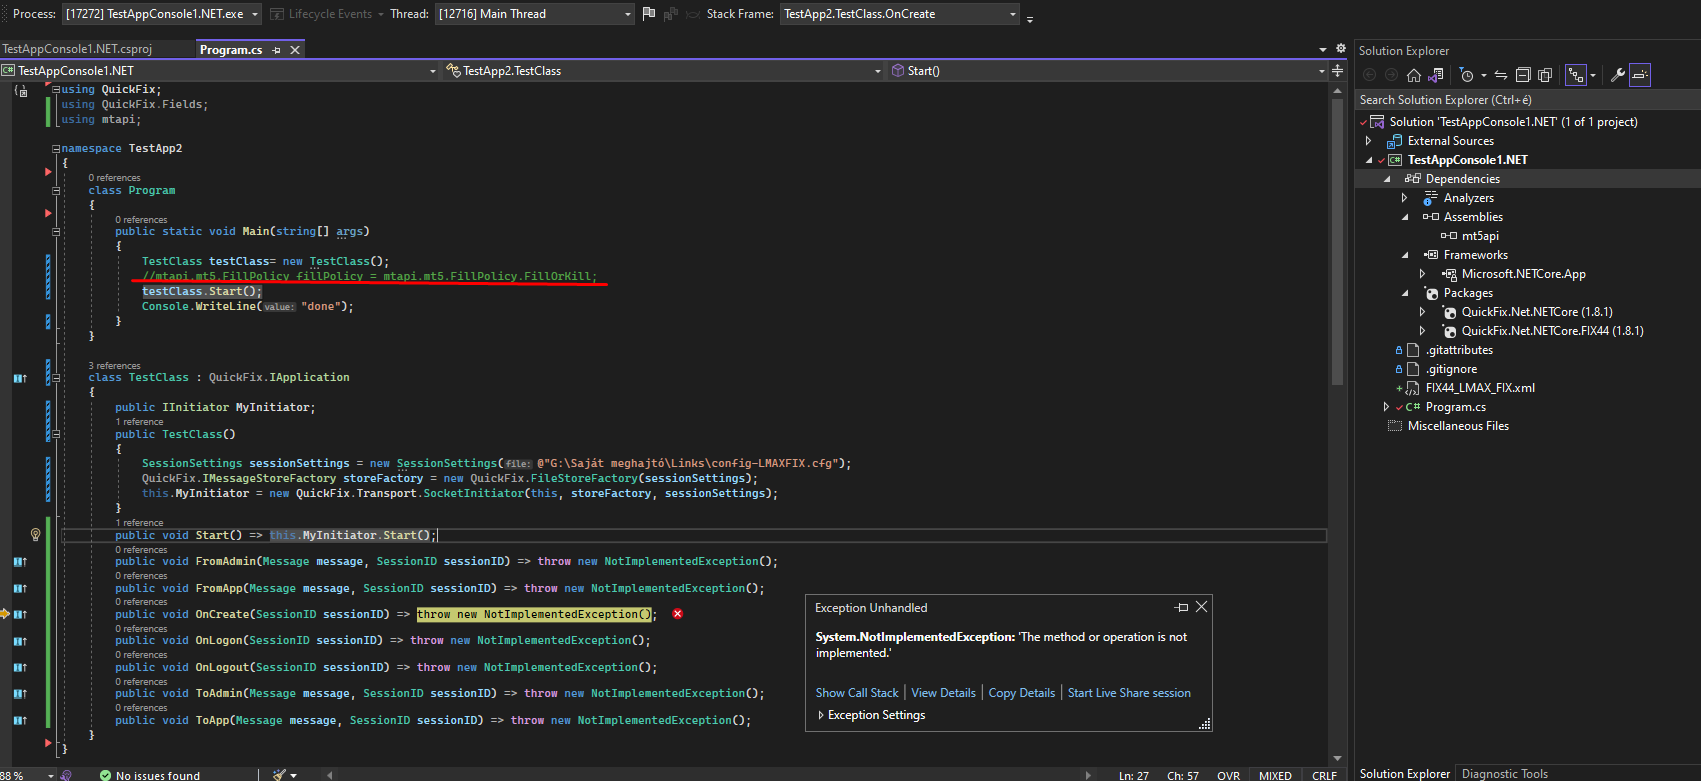Expand the Analyzers node

[x=1404, y=198]
